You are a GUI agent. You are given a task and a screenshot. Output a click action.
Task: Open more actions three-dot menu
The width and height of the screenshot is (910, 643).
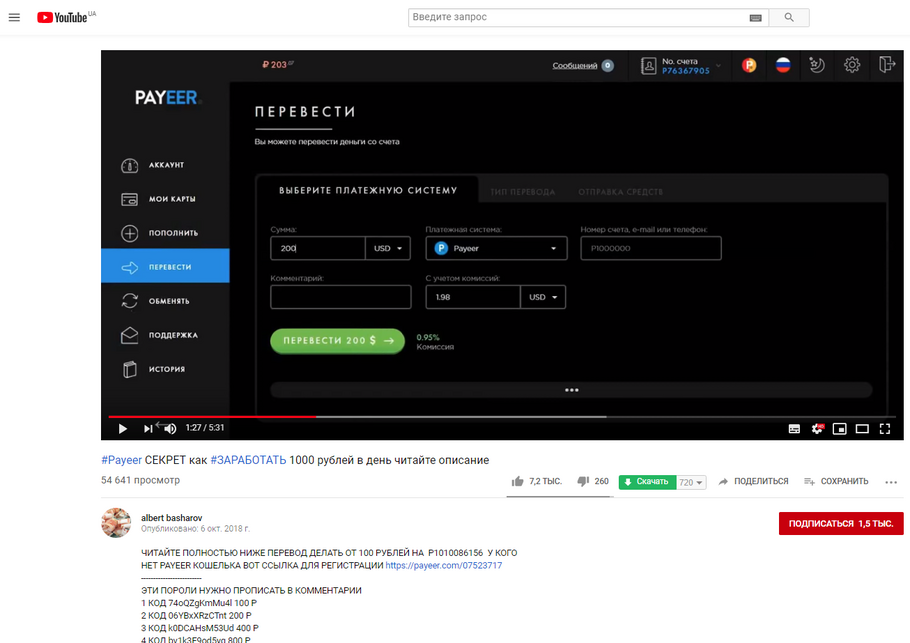[891, 482]
